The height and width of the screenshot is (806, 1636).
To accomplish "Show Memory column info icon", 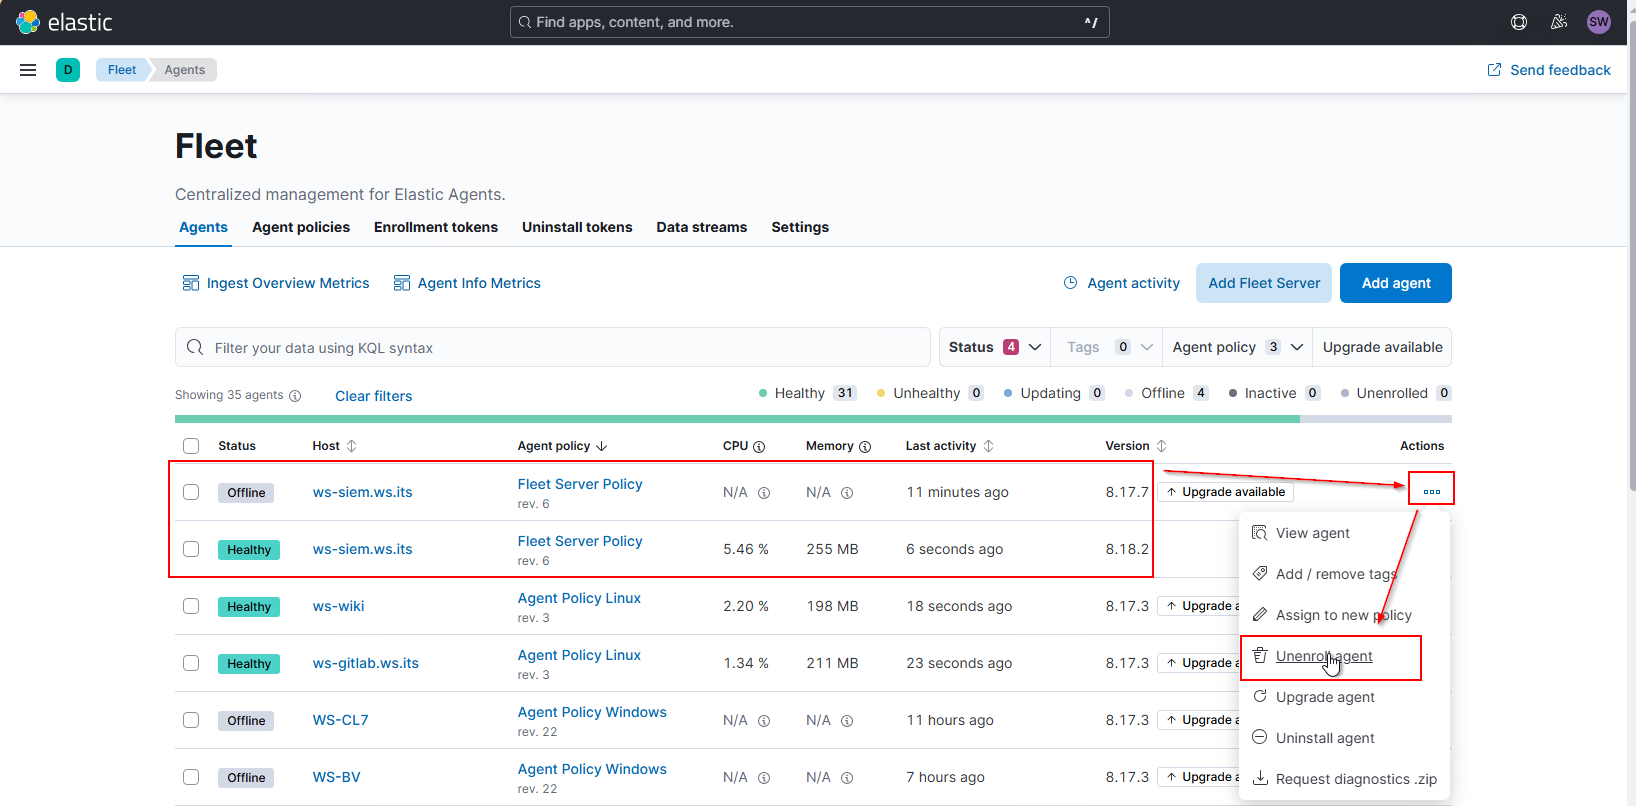I will pos(865,447).
